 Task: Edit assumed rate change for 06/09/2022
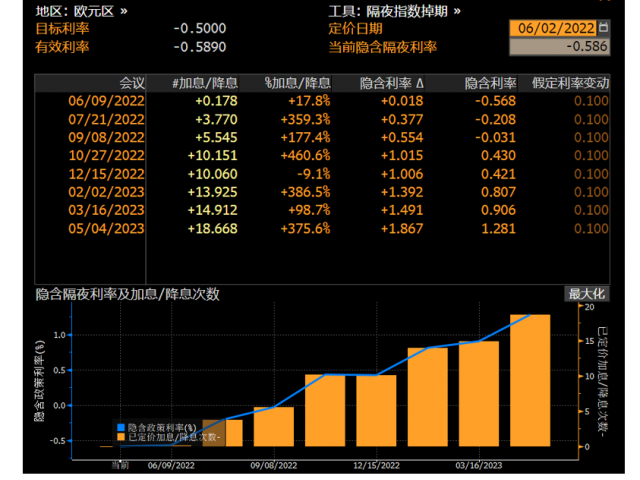pyautogui.click(x=590, y=100)
